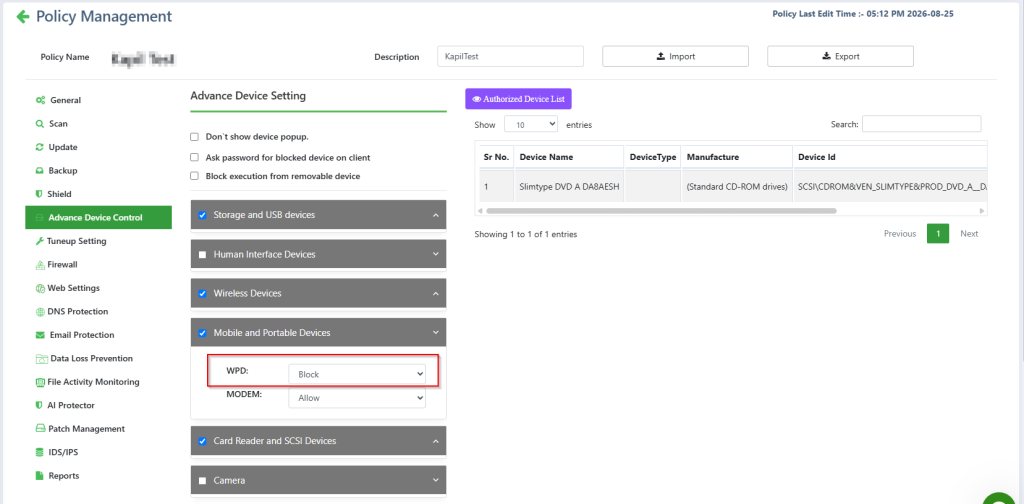The width and height of the screenshot is (1024, 504).
Task: Click the Email Protection envelope icon
Action: pyautogui.click(x=40, y=335)
